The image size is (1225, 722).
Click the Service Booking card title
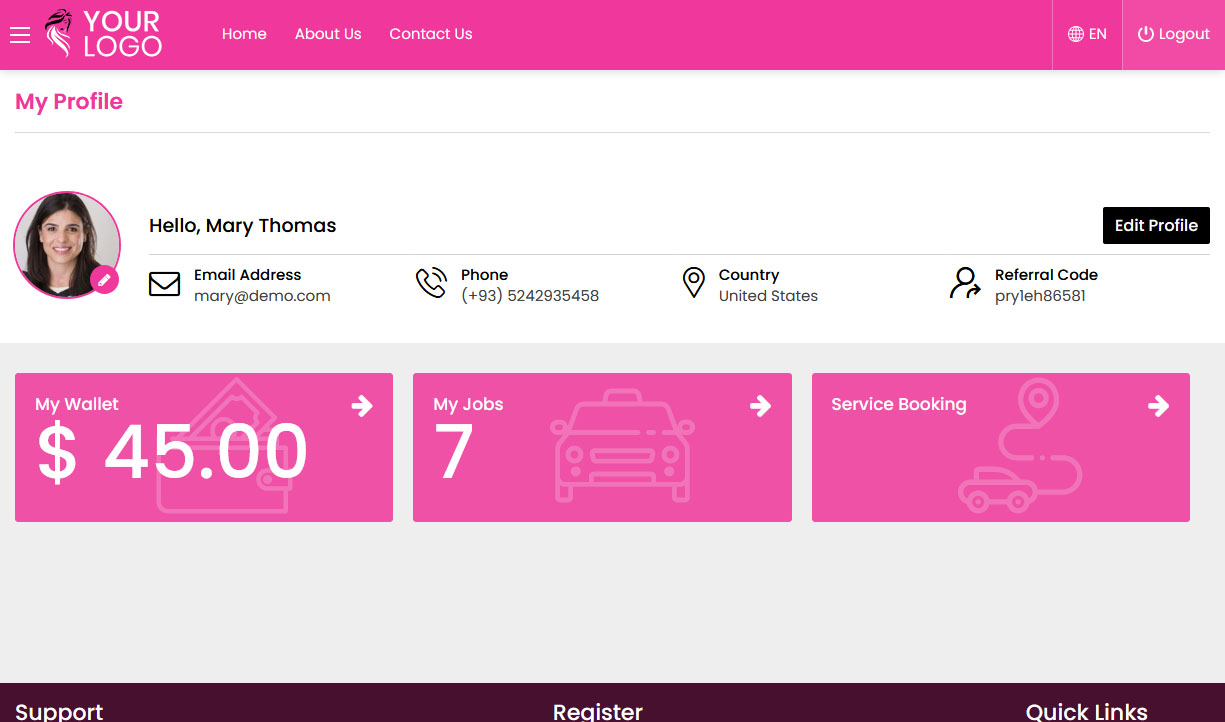(x=899, y=404)
